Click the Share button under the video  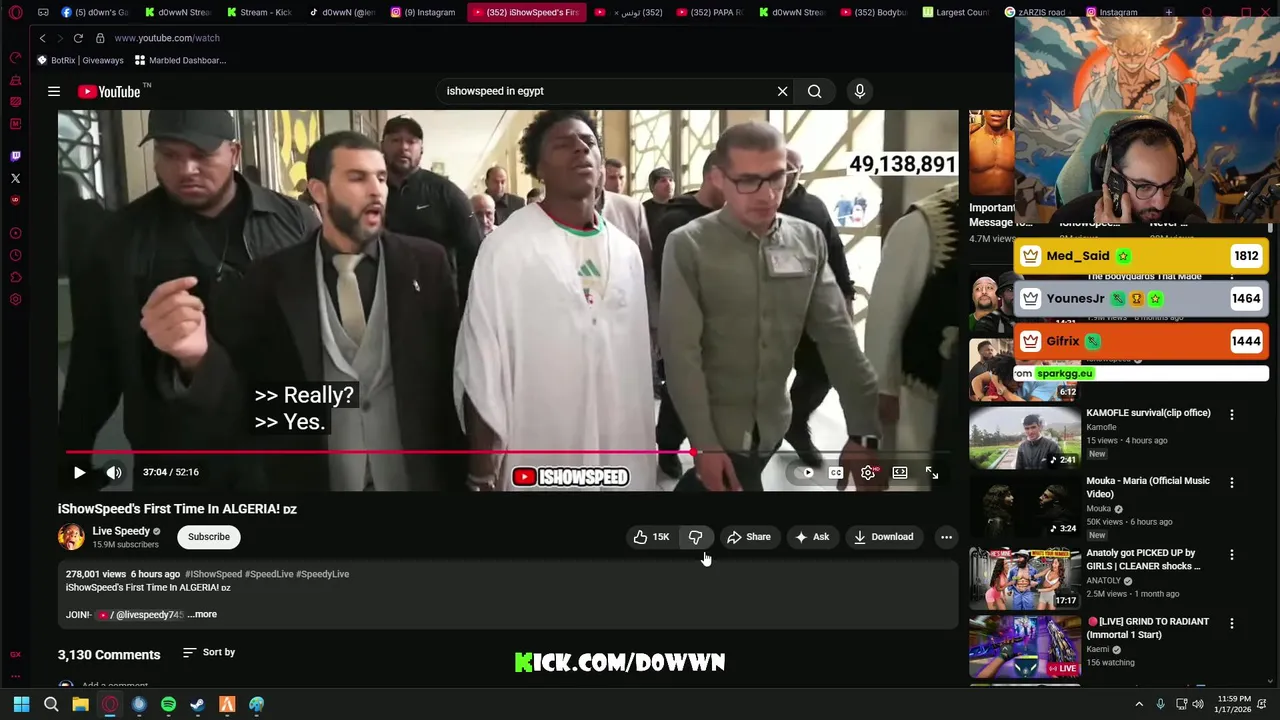point(749,537)
